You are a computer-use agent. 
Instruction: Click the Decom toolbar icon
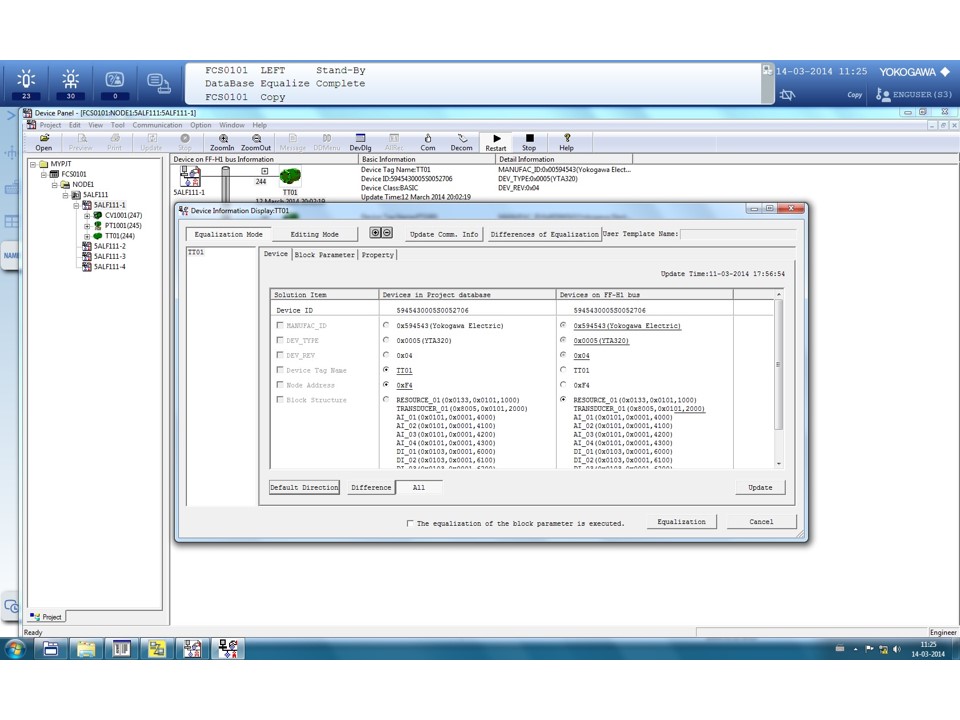pos(462,141)
